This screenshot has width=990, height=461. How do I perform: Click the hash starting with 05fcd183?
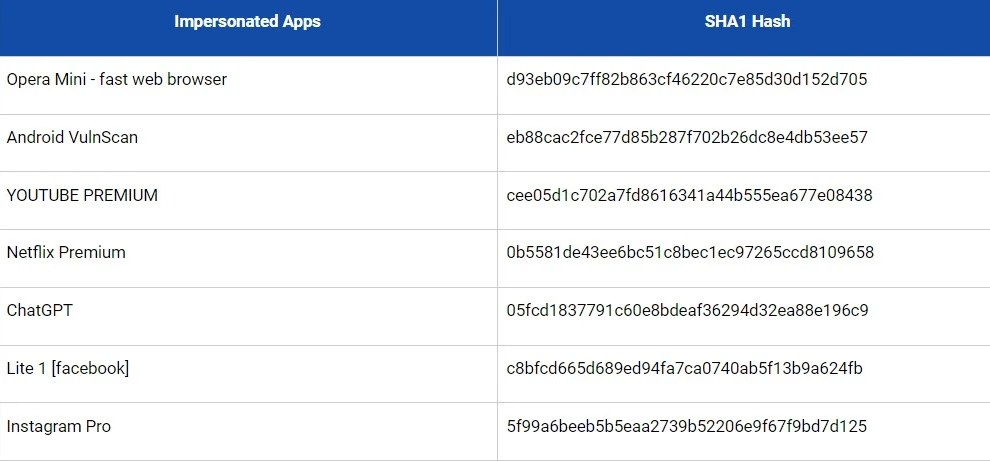coord(687,310)
